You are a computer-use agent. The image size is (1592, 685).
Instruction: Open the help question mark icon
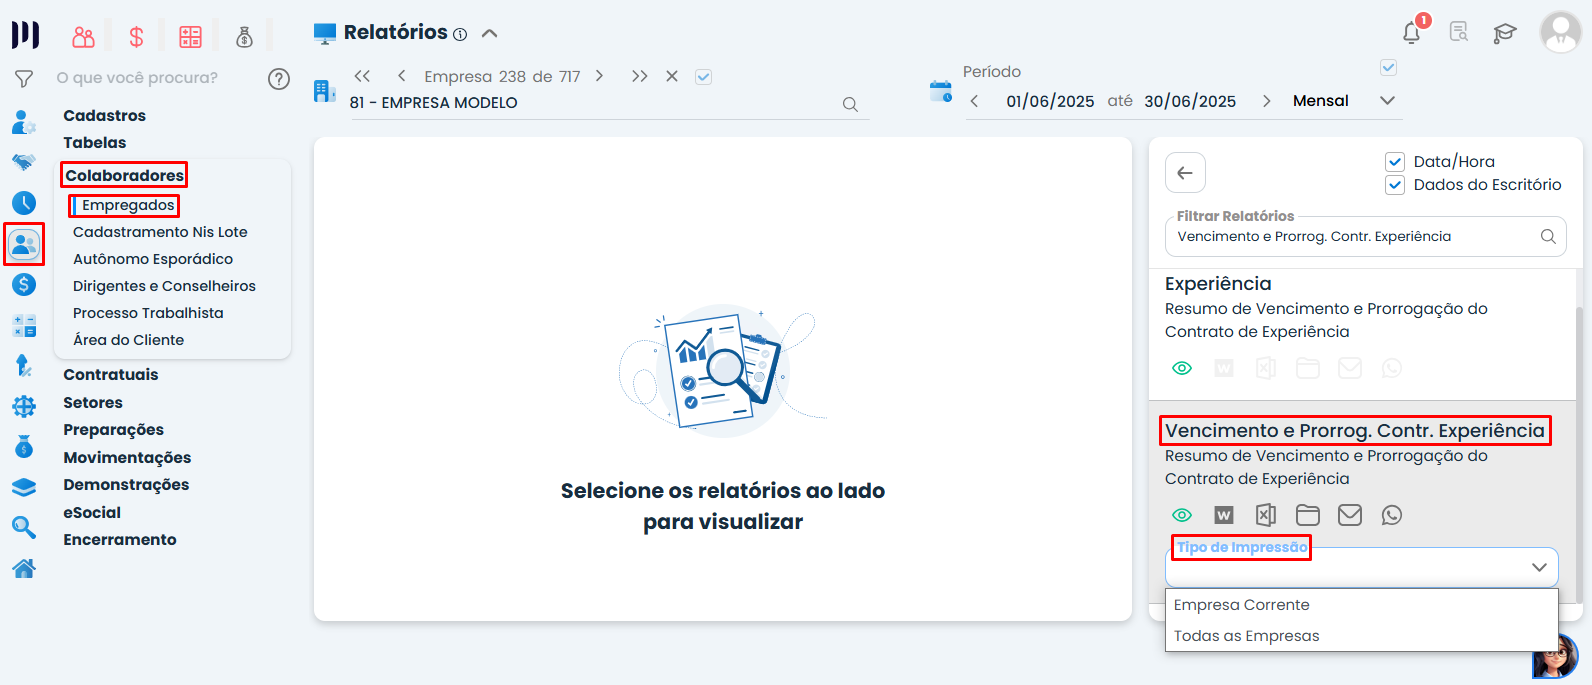(279, 79)
